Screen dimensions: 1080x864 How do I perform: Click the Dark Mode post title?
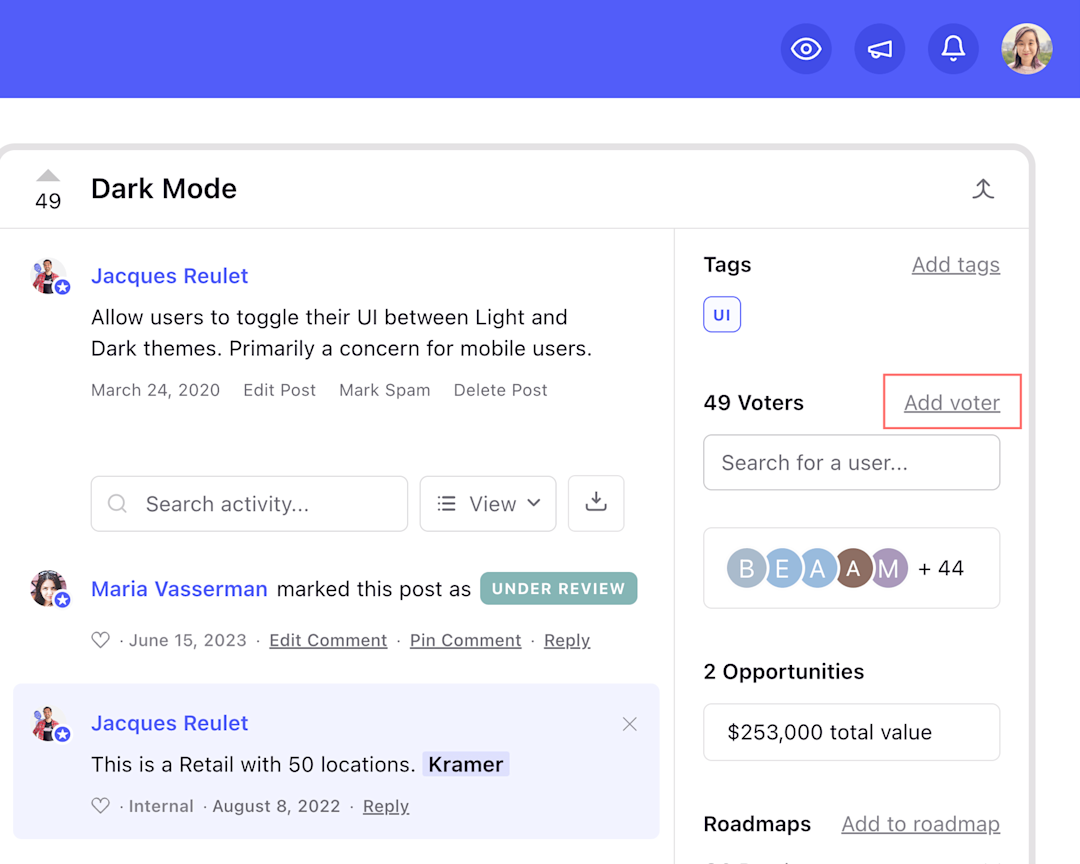164,188
